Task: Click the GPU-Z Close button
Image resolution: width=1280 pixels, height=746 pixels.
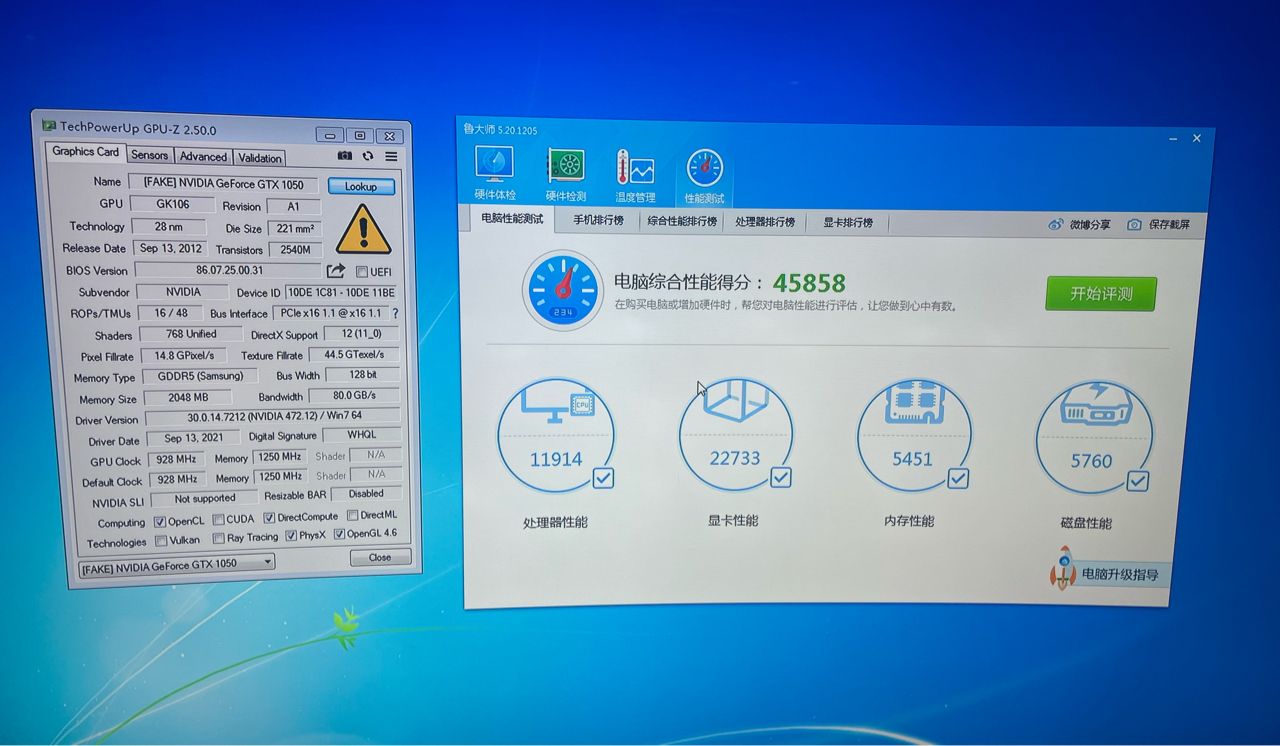Action: (380, 557)
